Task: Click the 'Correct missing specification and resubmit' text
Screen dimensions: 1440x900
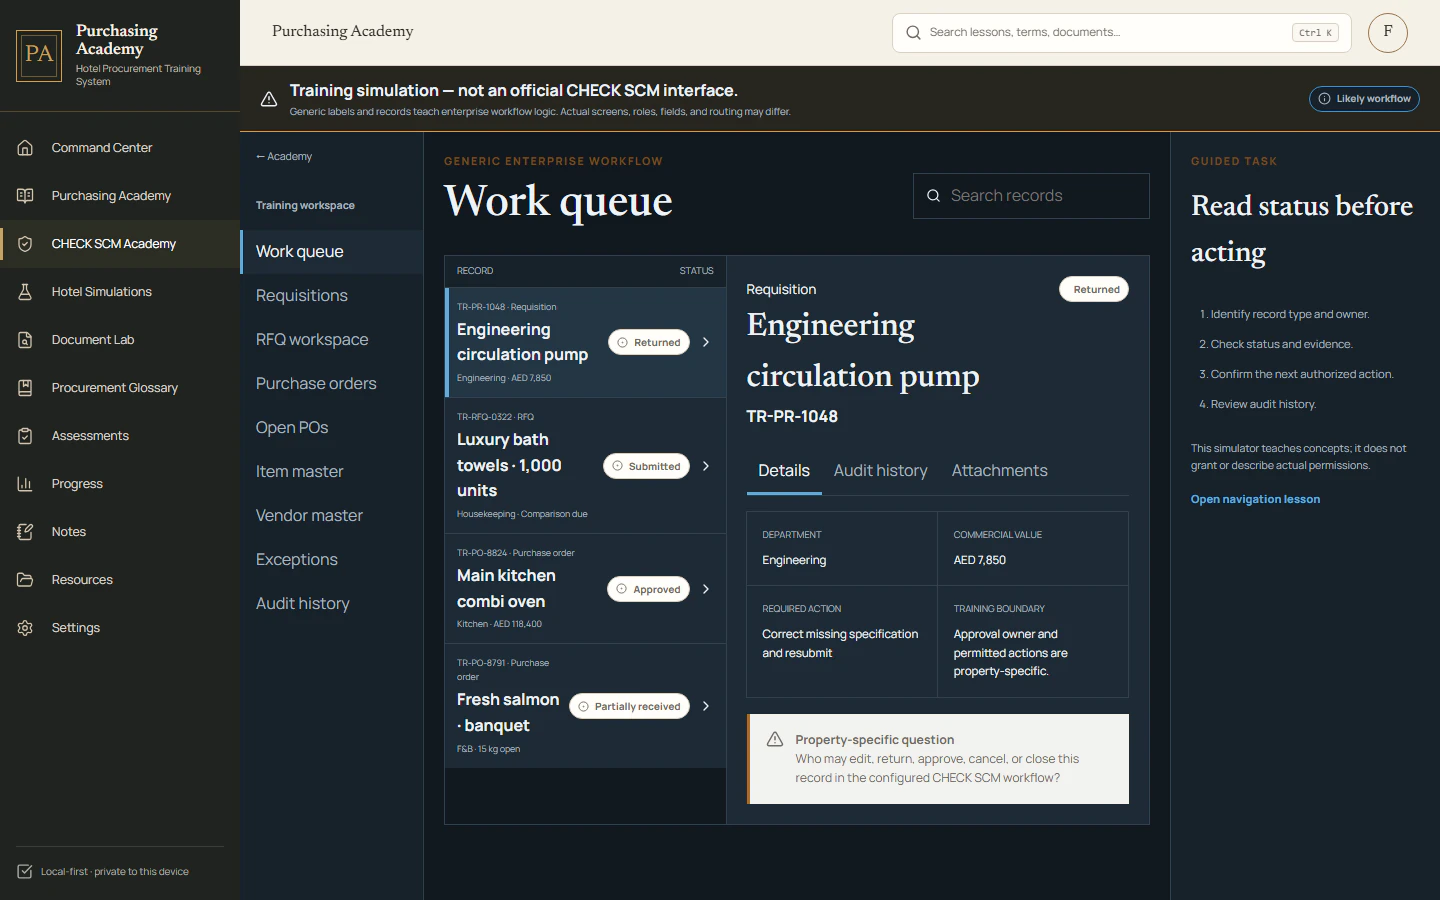Action: (840, 643)
